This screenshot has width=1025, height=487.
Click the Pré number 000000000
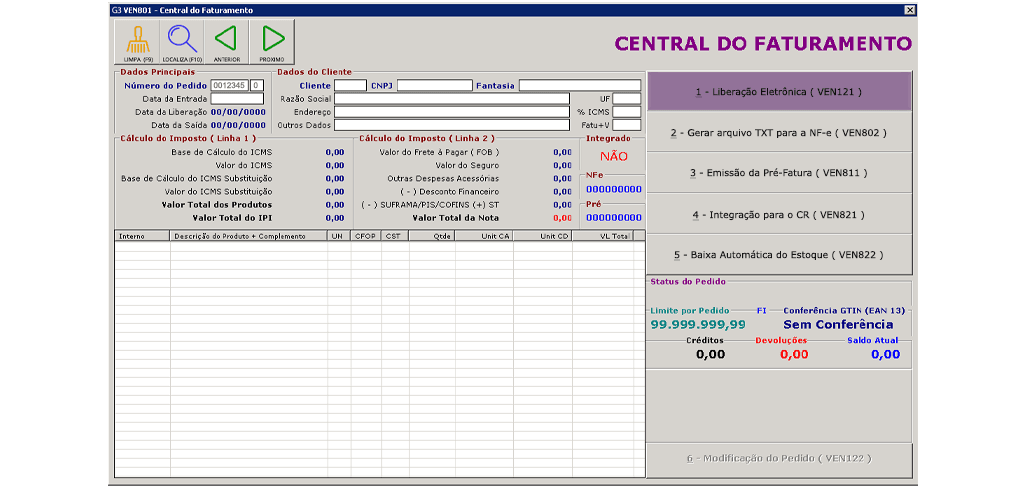(x=613, y=217)
